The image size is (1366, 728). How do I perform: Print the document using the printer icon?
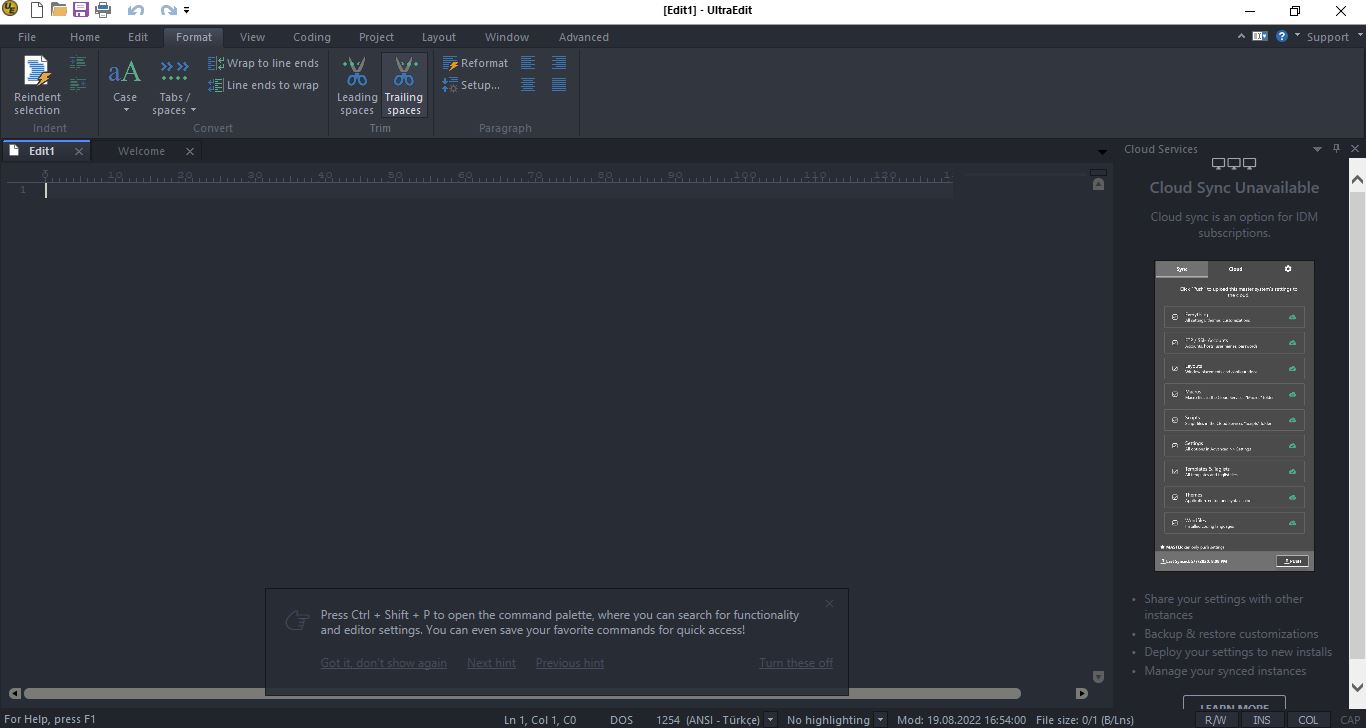[x=102, y=11]
